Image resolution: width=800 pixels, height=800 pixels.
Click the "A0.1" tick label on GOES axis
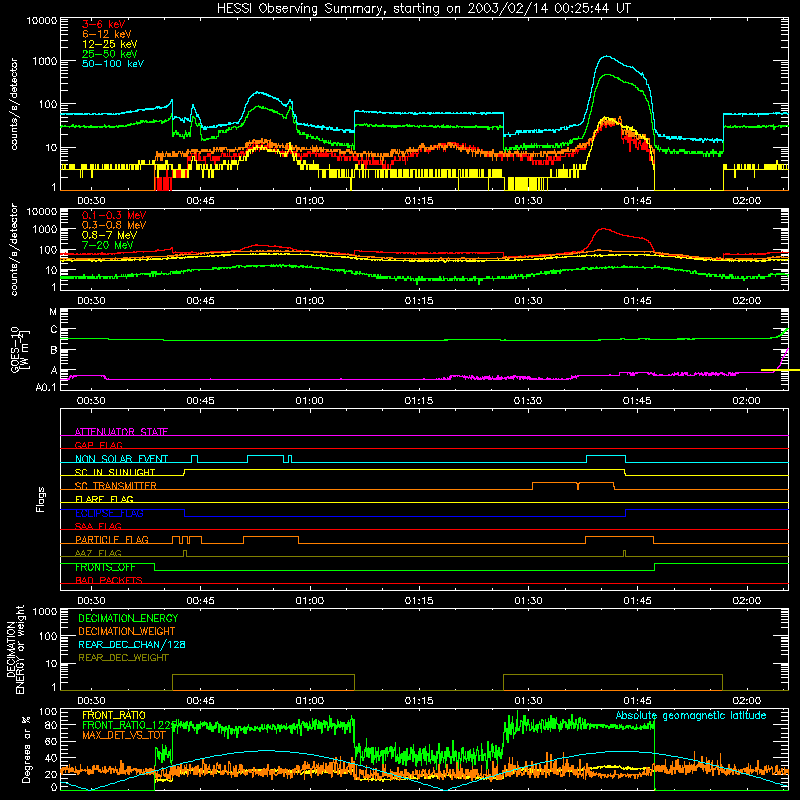click(46, 387)
